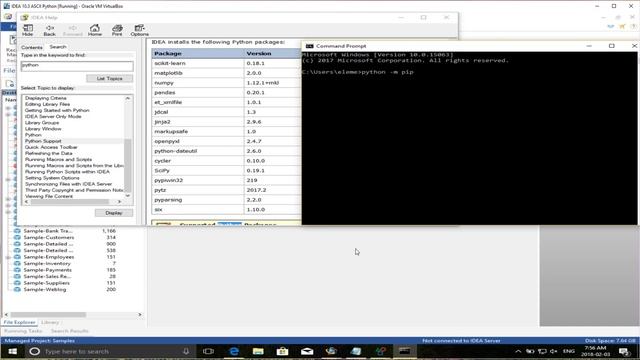Open Sample-Inventory database

47,264
